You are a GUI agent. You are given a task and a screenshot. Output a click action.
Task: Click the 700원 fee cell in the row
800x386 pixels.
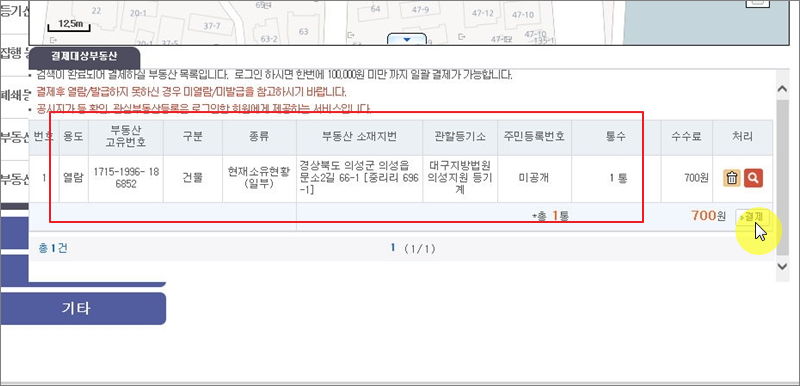[687, 178]
